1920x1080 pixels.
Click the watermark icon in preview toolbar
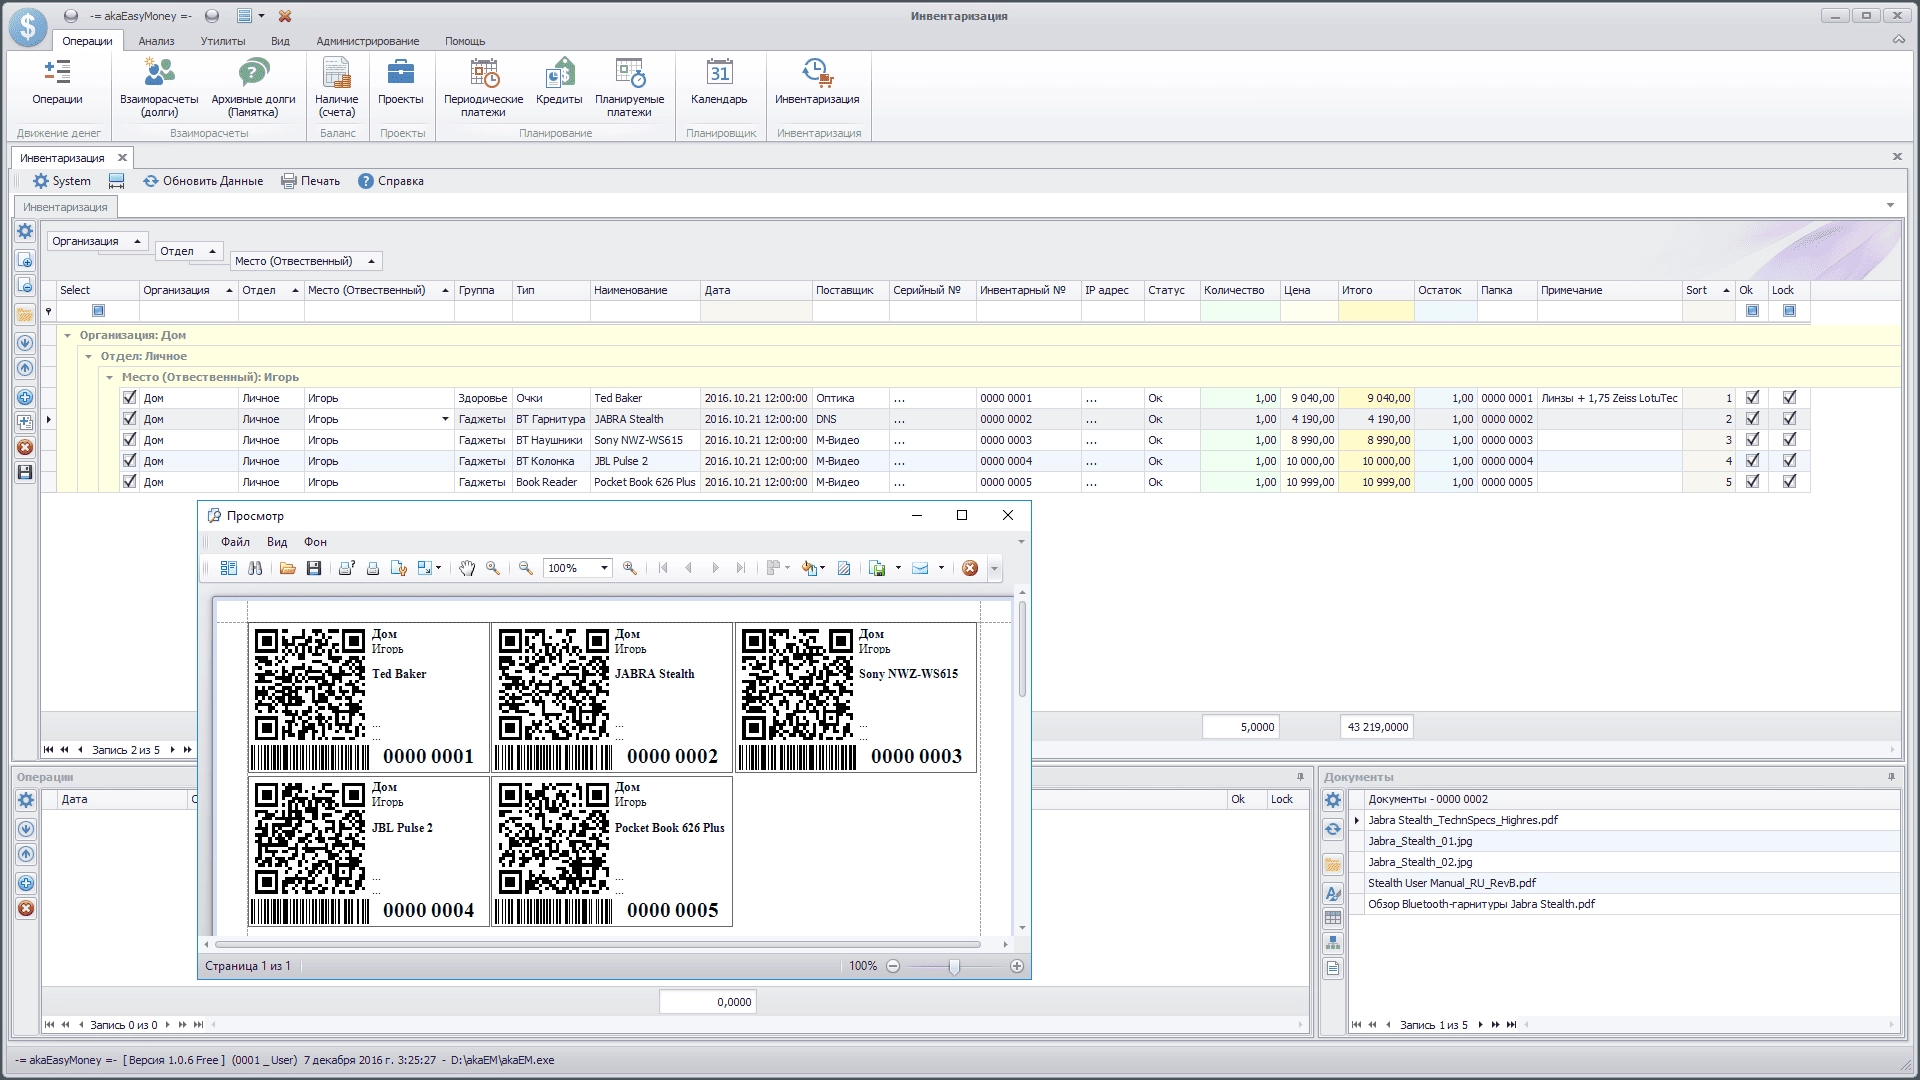coord(844,568)
